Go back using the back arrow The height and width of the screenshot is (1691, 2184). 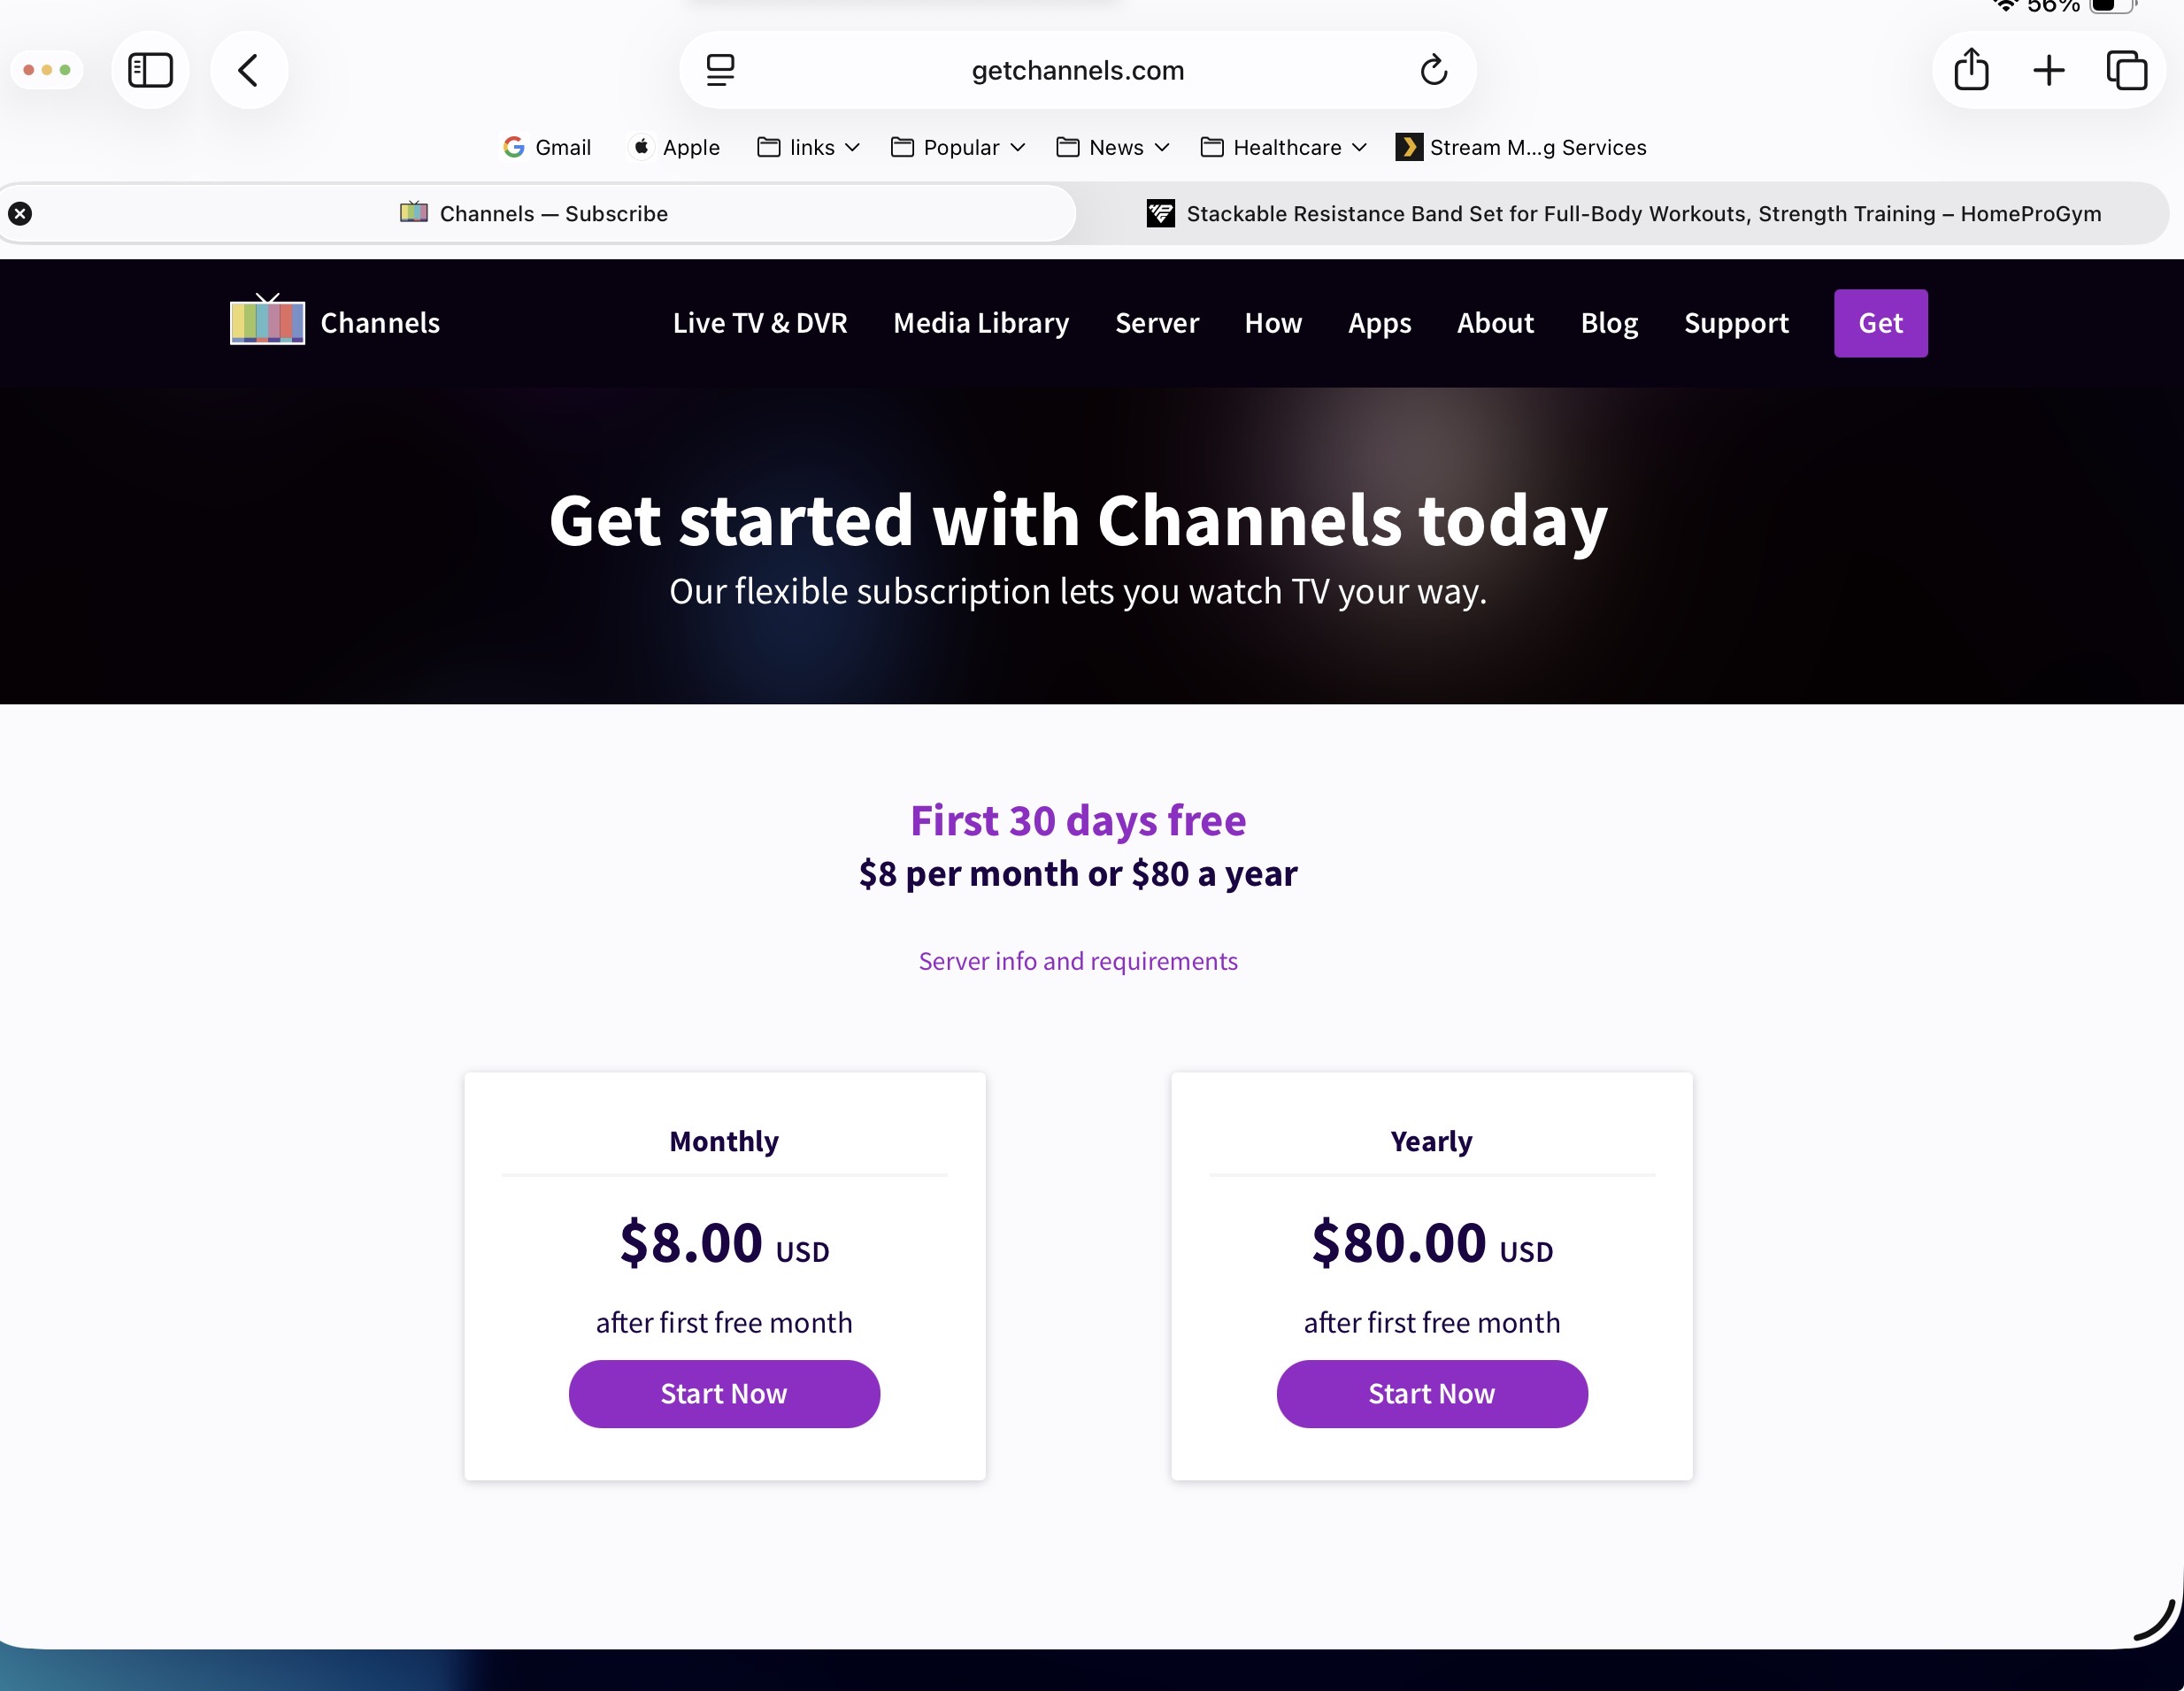pyautogui.click(x=249, y=70)
